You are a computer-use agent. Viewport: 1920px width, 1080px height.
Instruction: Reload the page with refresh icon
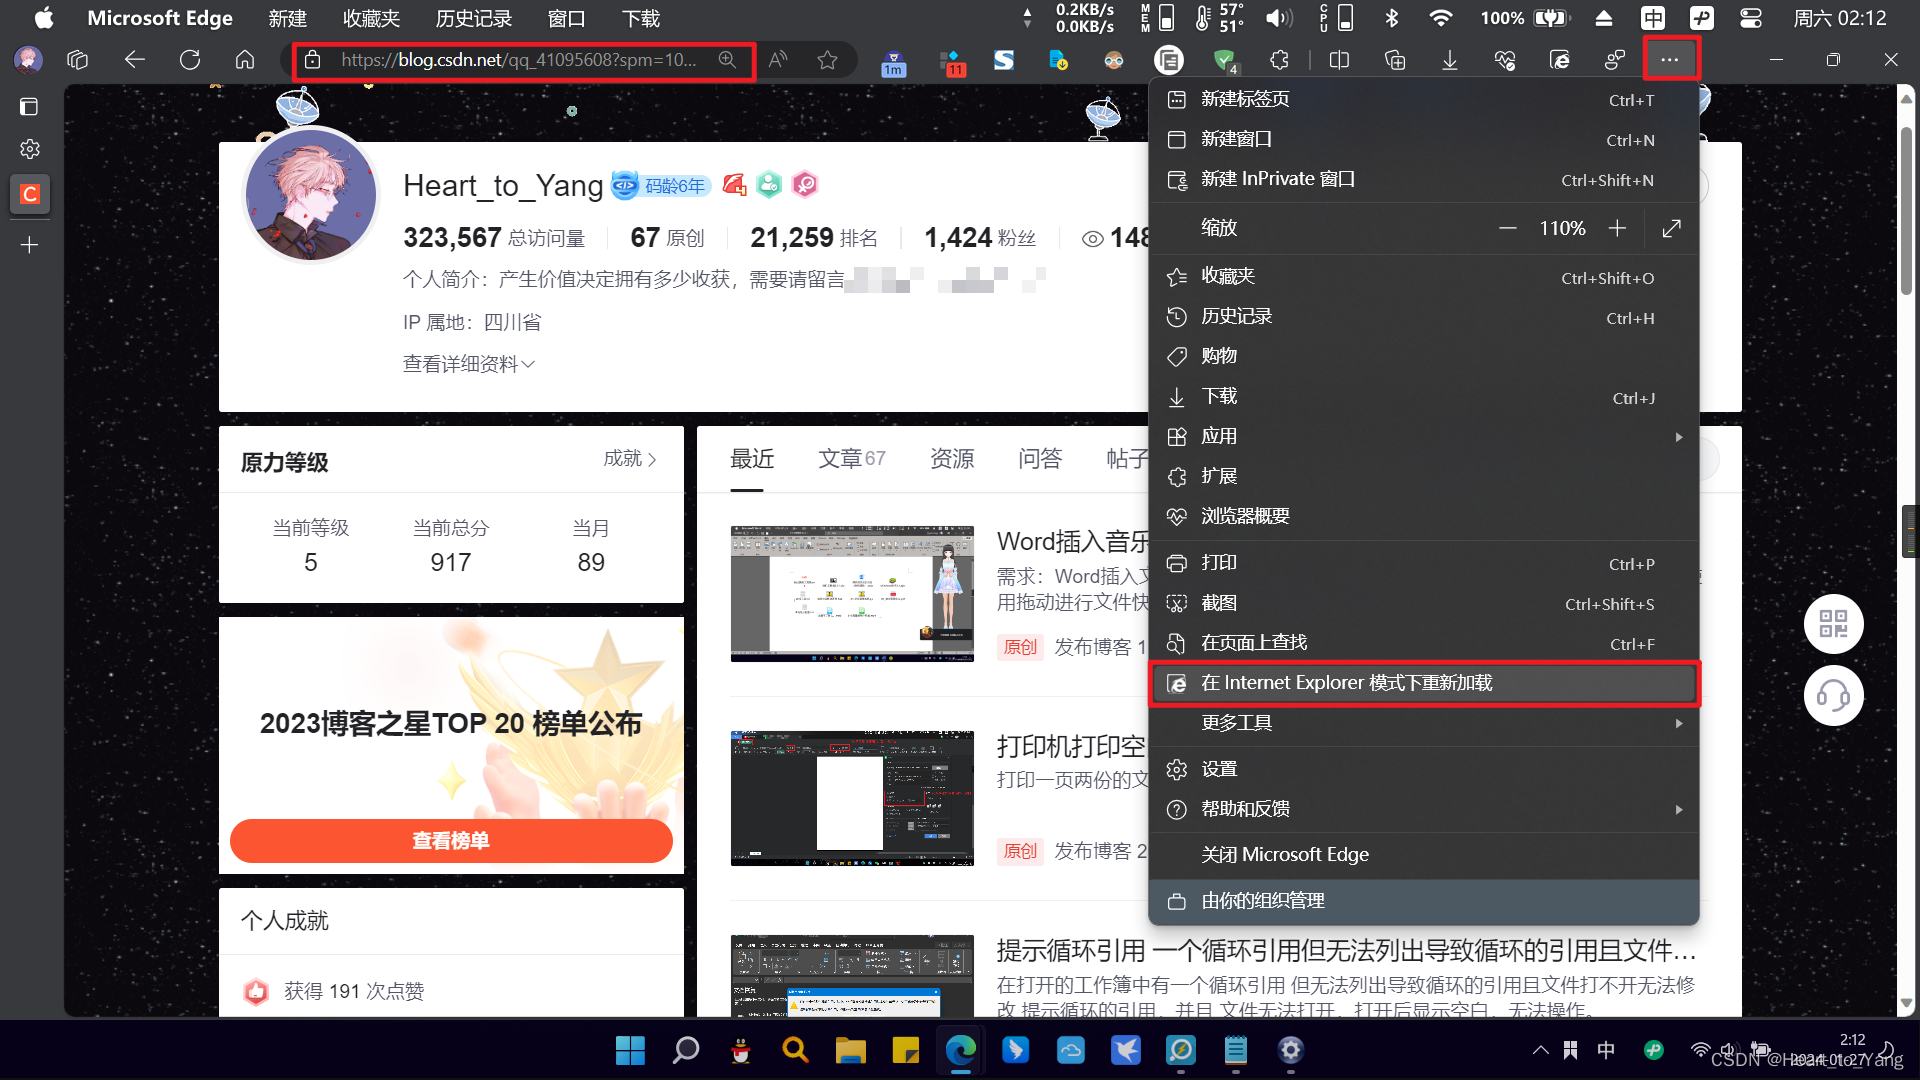[x=190, y=60]
